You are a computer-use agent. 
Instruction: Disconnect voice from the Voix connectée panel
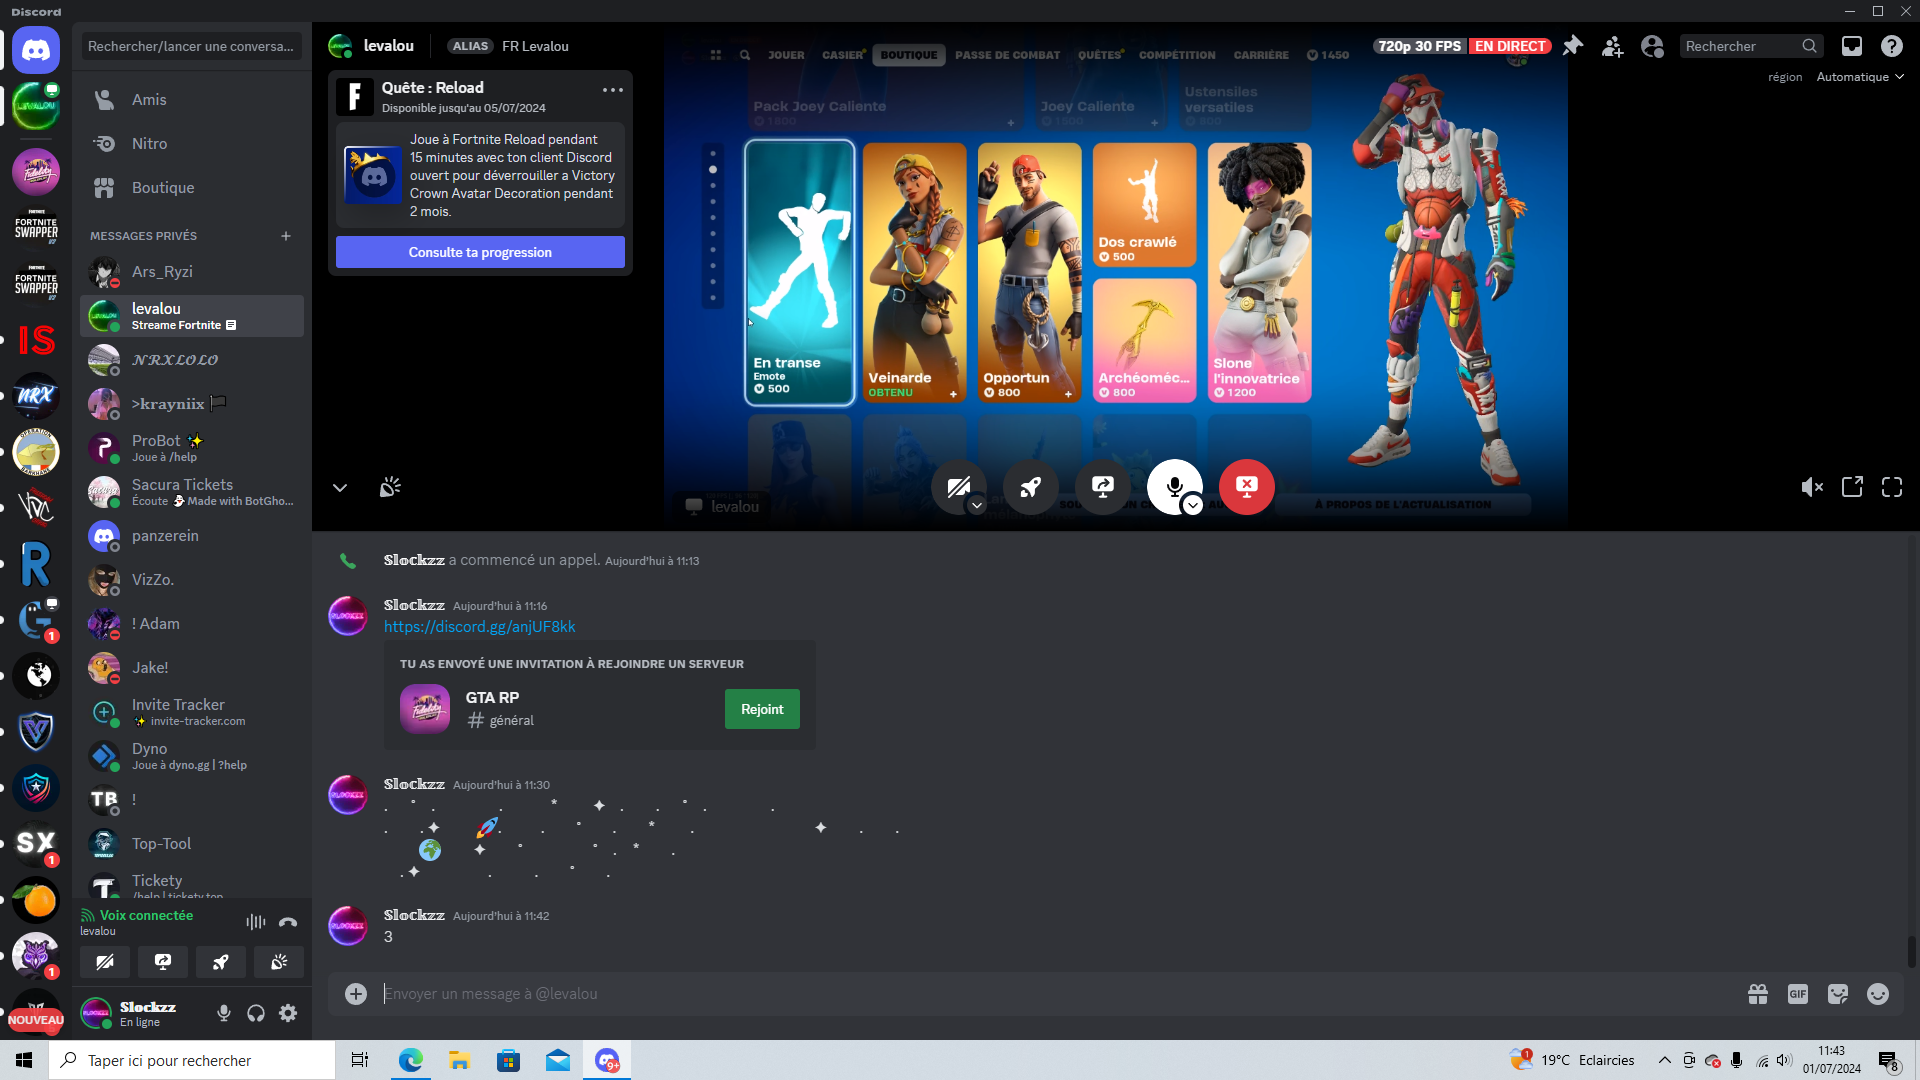coord(288,922)
